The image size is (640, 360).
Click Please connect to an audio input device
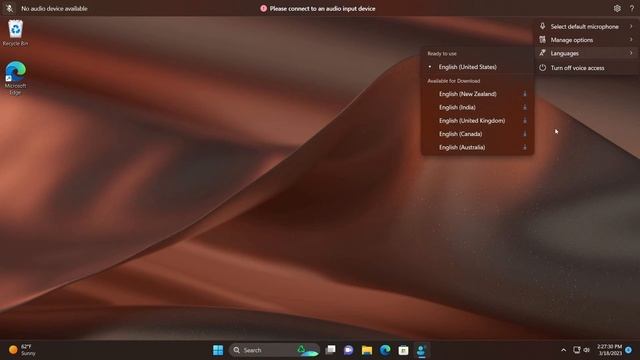[x=322, y=8]
